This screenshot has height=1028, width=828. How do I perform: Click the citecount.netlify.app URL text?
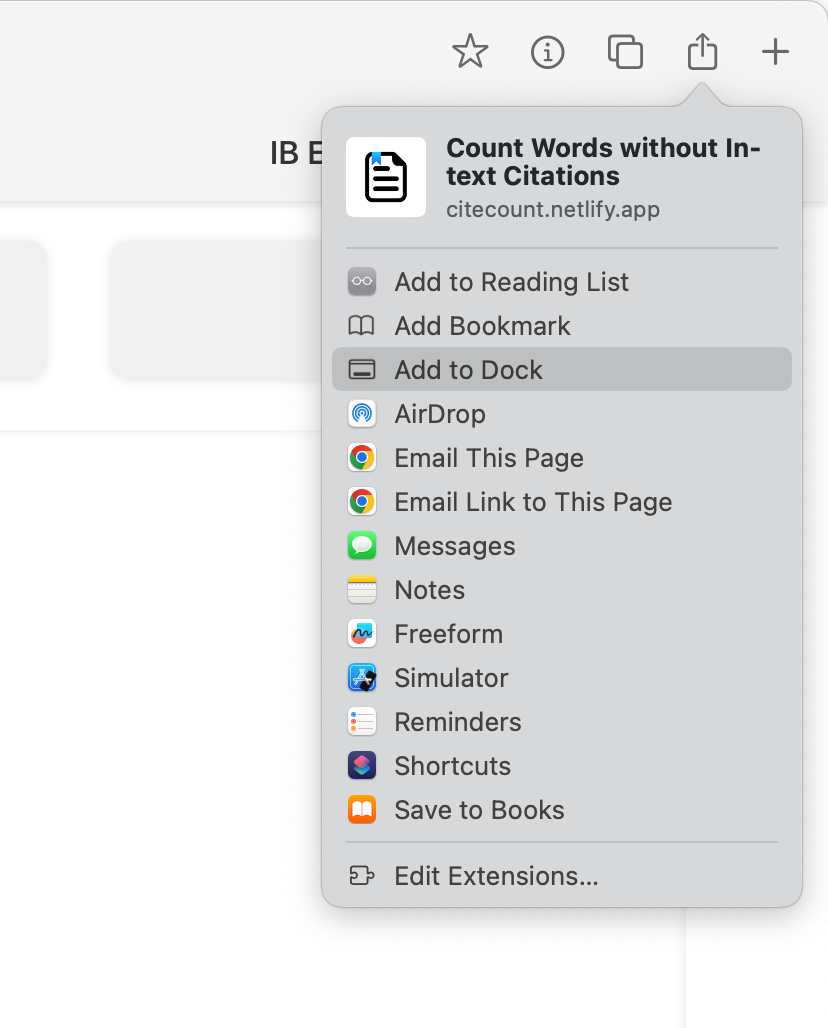pyautogui.click(x=553, y=209)
